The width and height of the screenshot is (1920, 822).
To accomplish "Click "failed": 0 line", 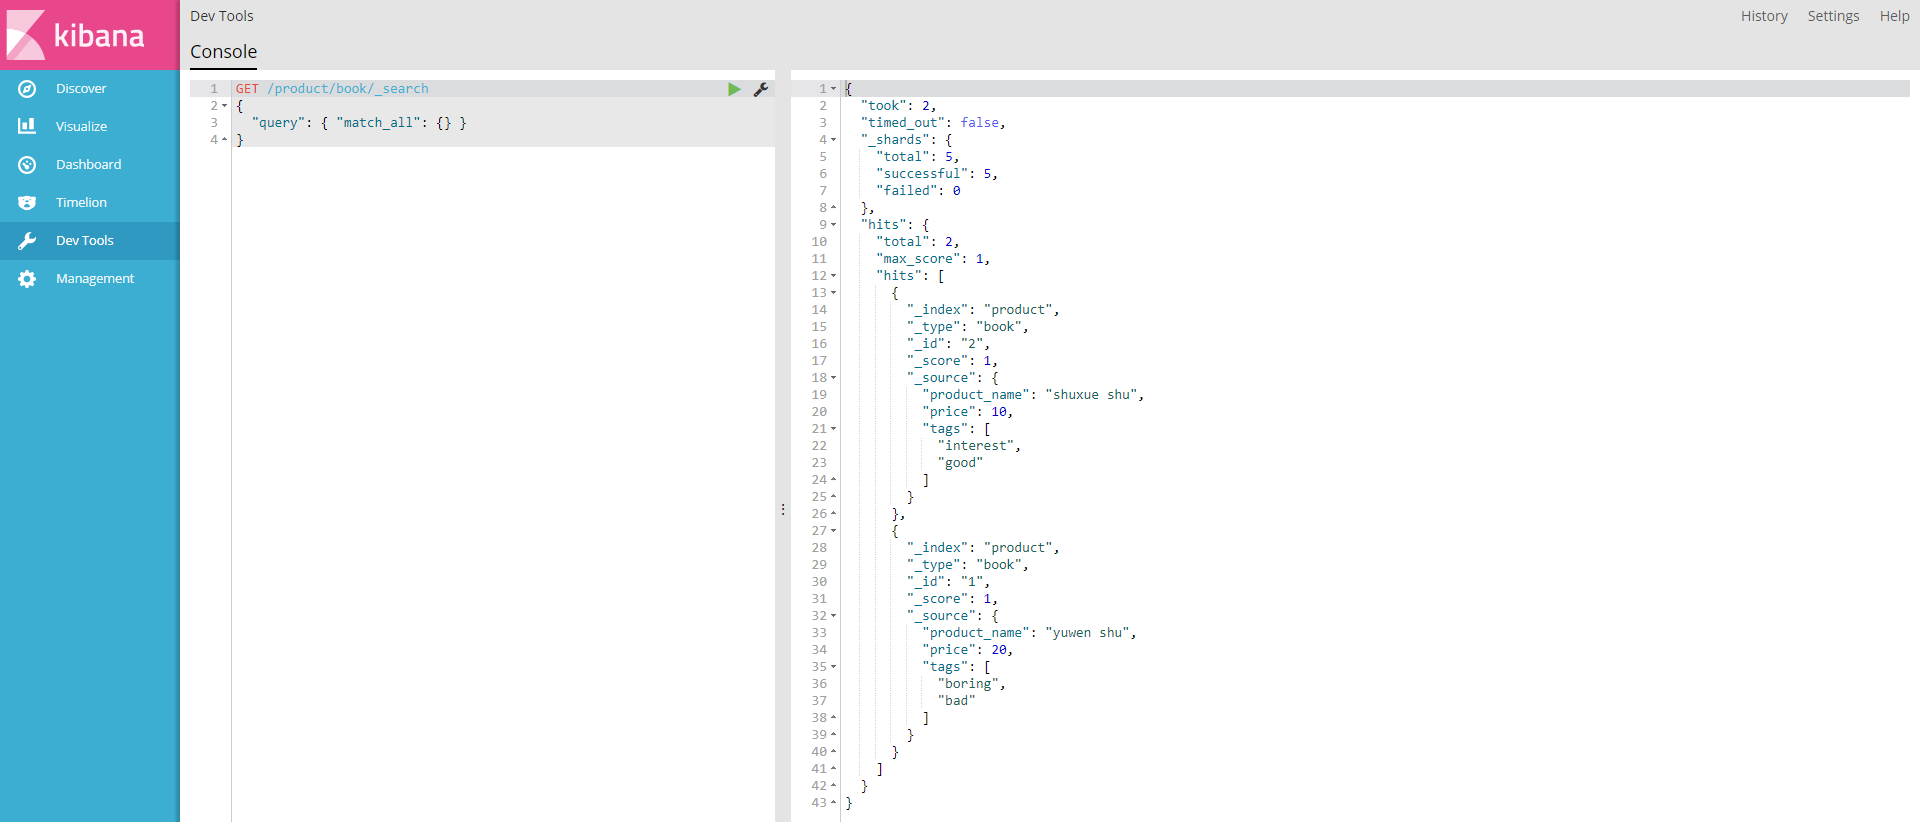I will (918, 191).
